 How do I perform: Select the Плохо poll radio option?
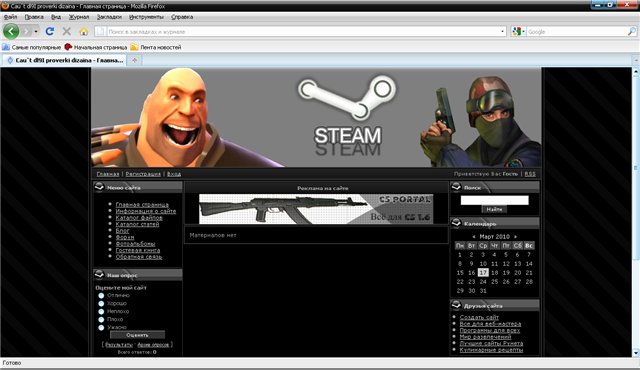click(x=101, y=319)
